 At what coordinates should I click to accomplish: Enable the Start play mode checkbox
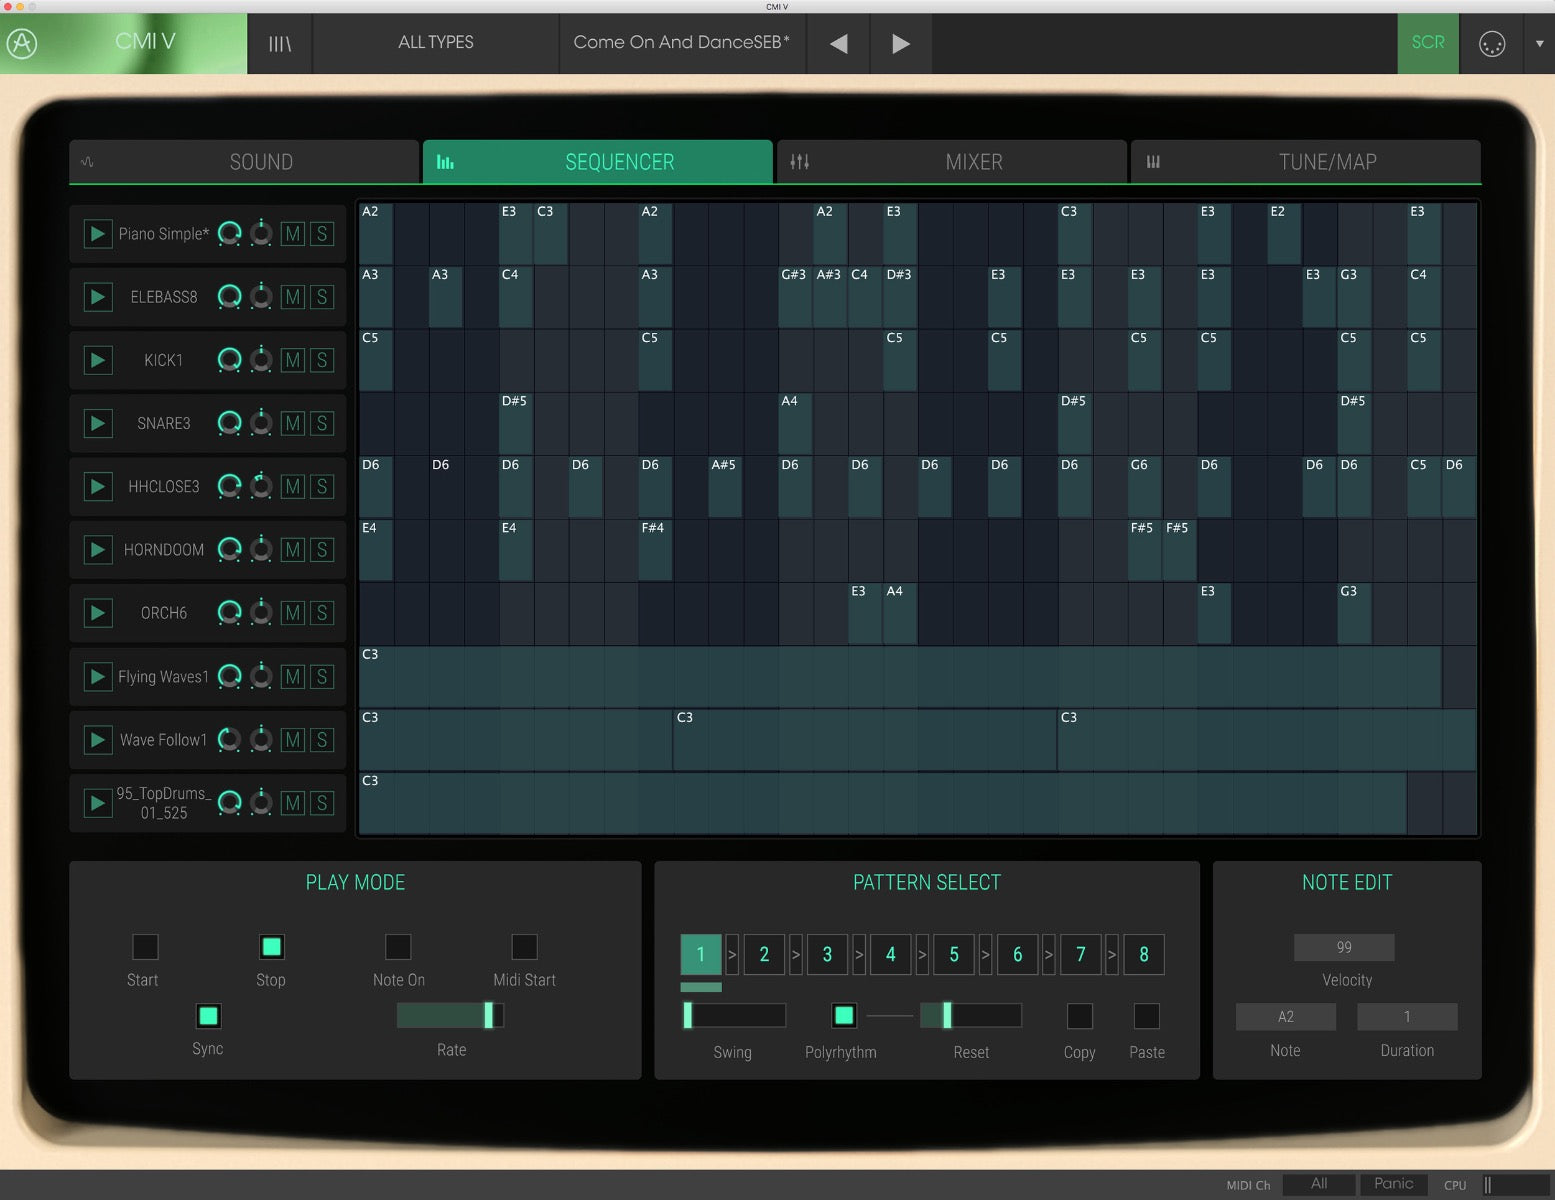coord(145,946)
